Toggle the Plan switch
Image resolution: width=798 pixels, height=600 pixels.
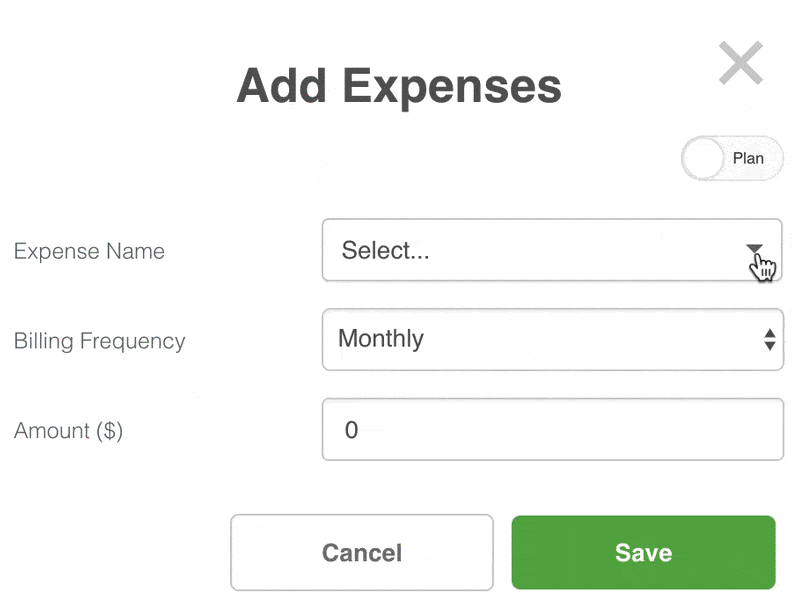click(732, 158)
